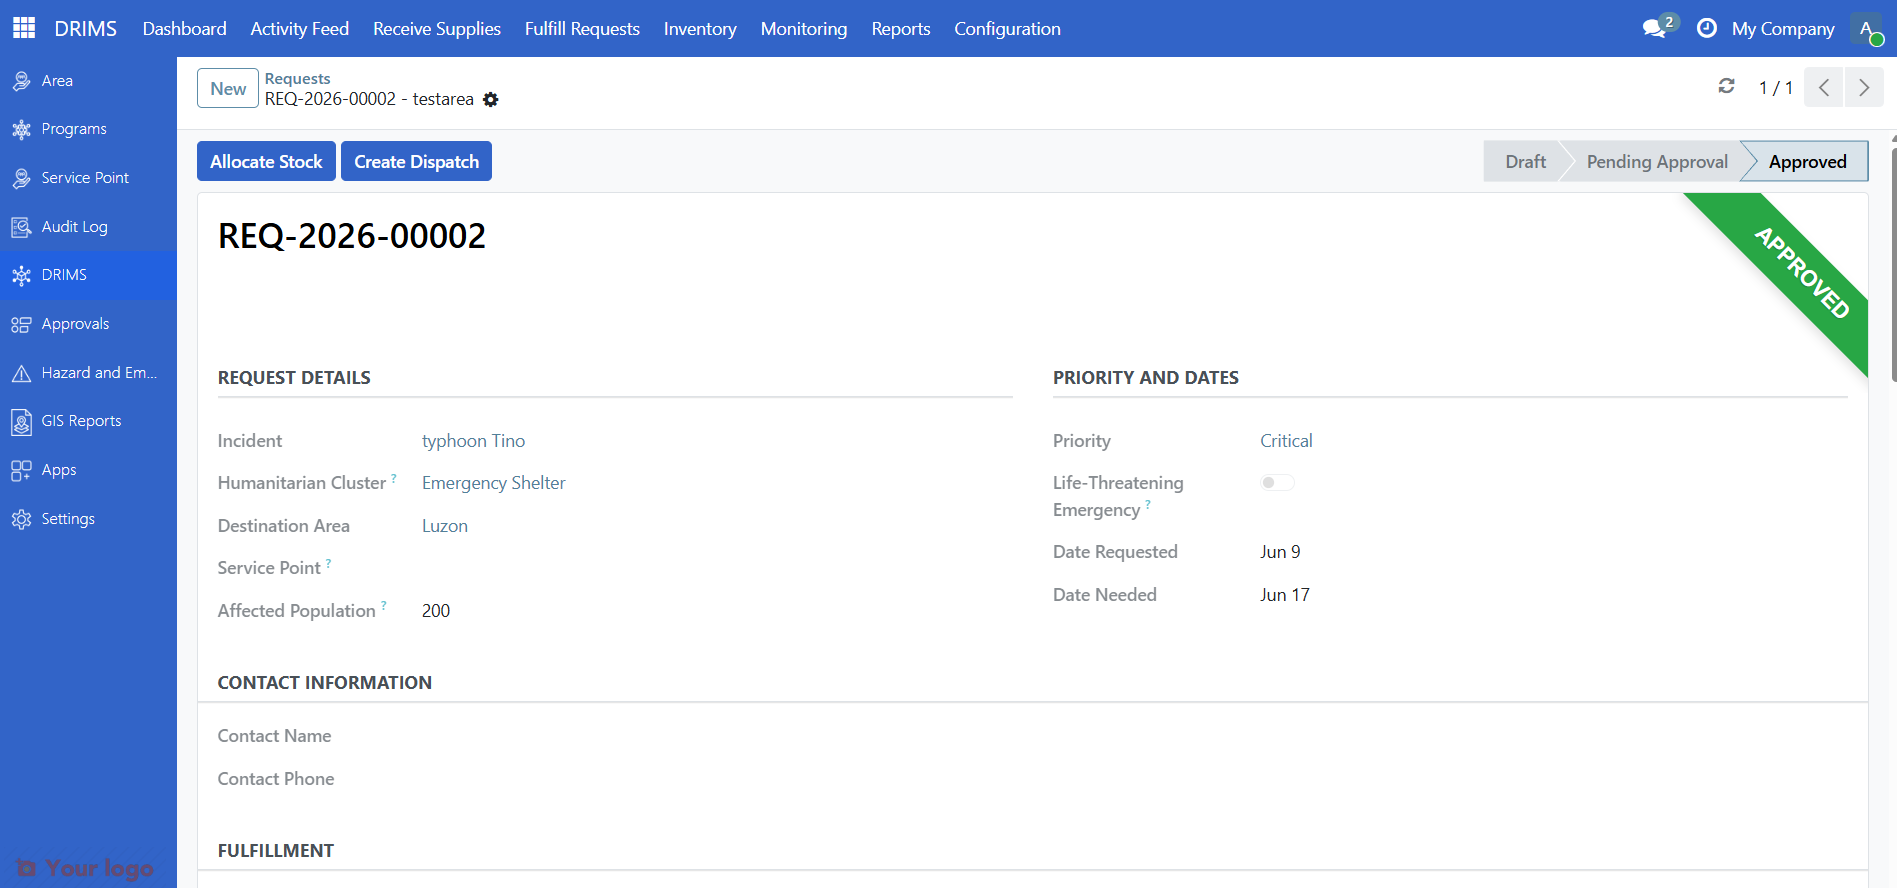Open the Area sidebar icon

tap(21, 81)
